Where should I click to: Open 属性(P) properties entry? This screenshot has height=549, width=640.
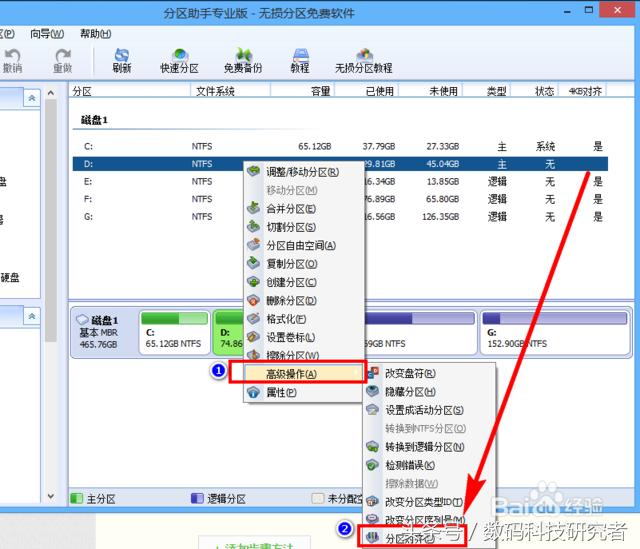303,392
